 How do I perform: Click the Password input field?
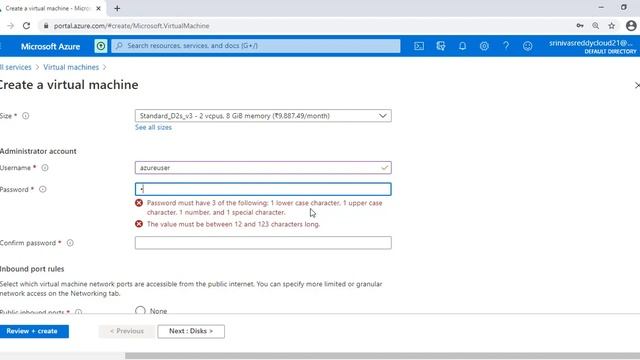pos(263,189)
